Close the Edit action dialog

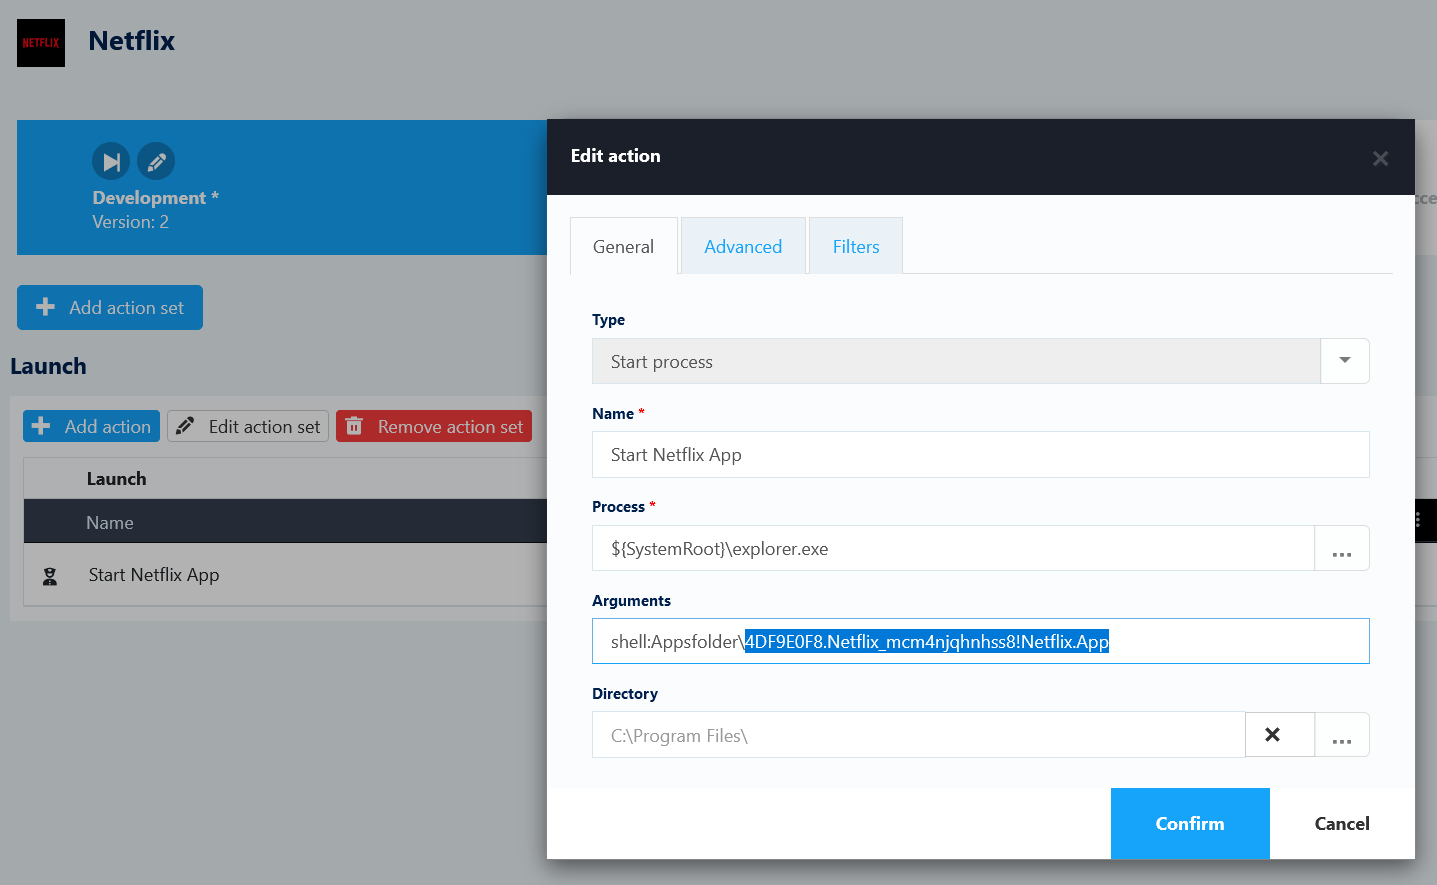1380,158
